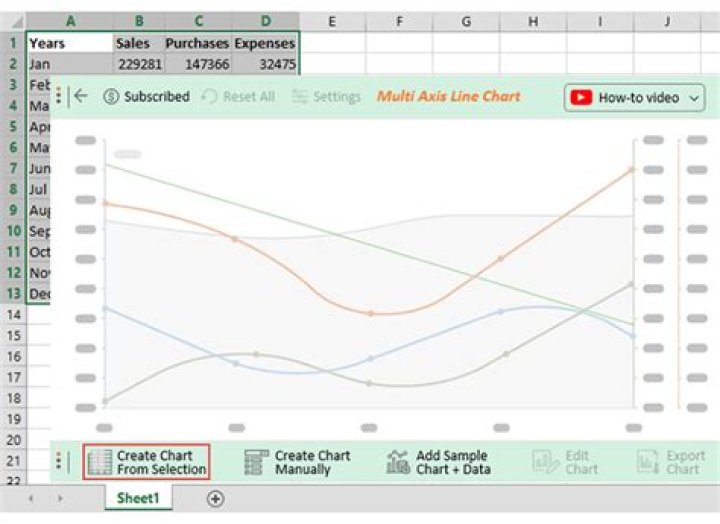Image resolution: width=720 pixels, height=524 pixels.
Task: Select row header 7
Action: click(x=13, y=168)
